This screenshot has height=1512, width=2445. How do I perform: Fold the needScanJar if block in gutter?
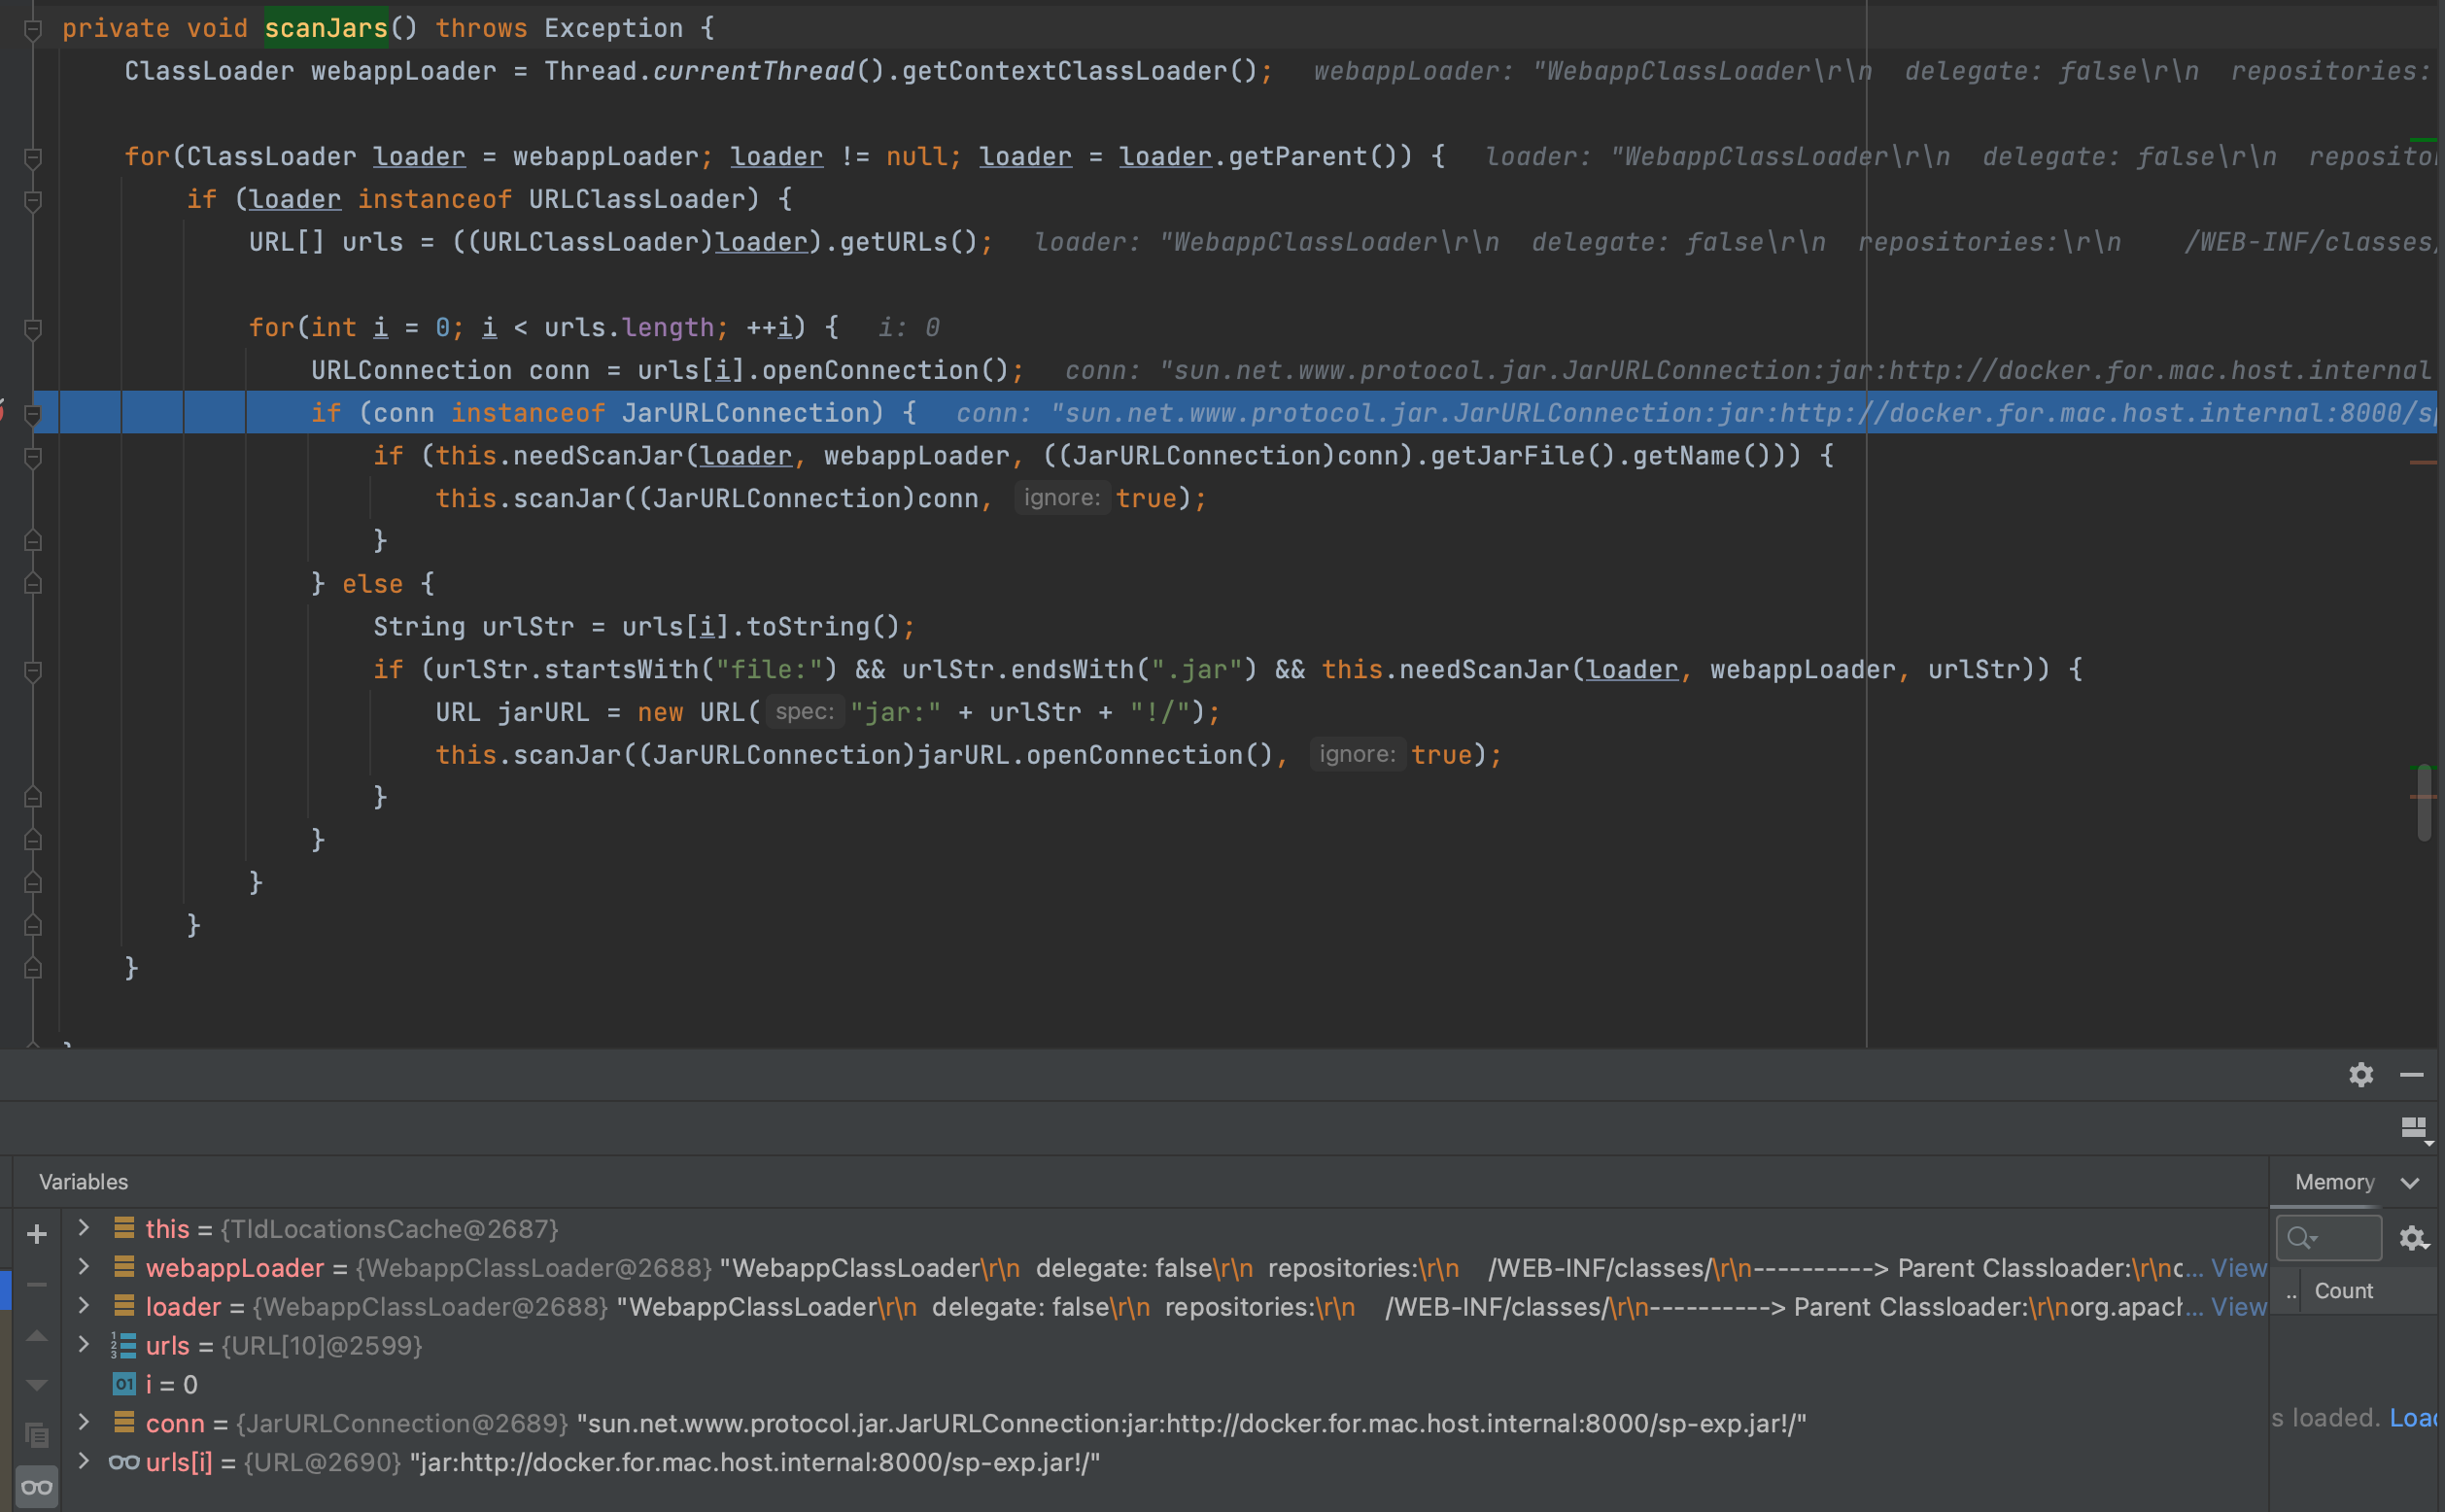(33, 457)
